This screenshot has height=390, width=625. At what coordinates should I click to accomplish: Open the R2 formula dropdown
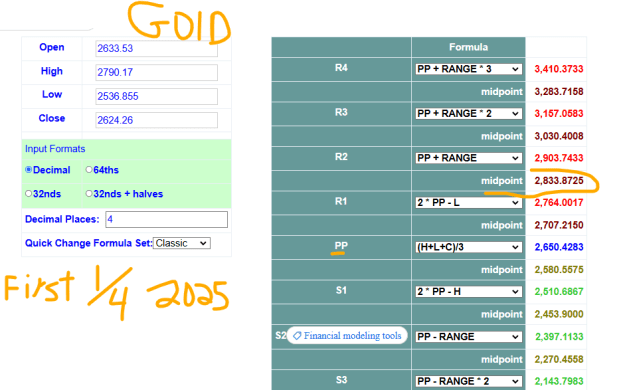tap(468, 158)
